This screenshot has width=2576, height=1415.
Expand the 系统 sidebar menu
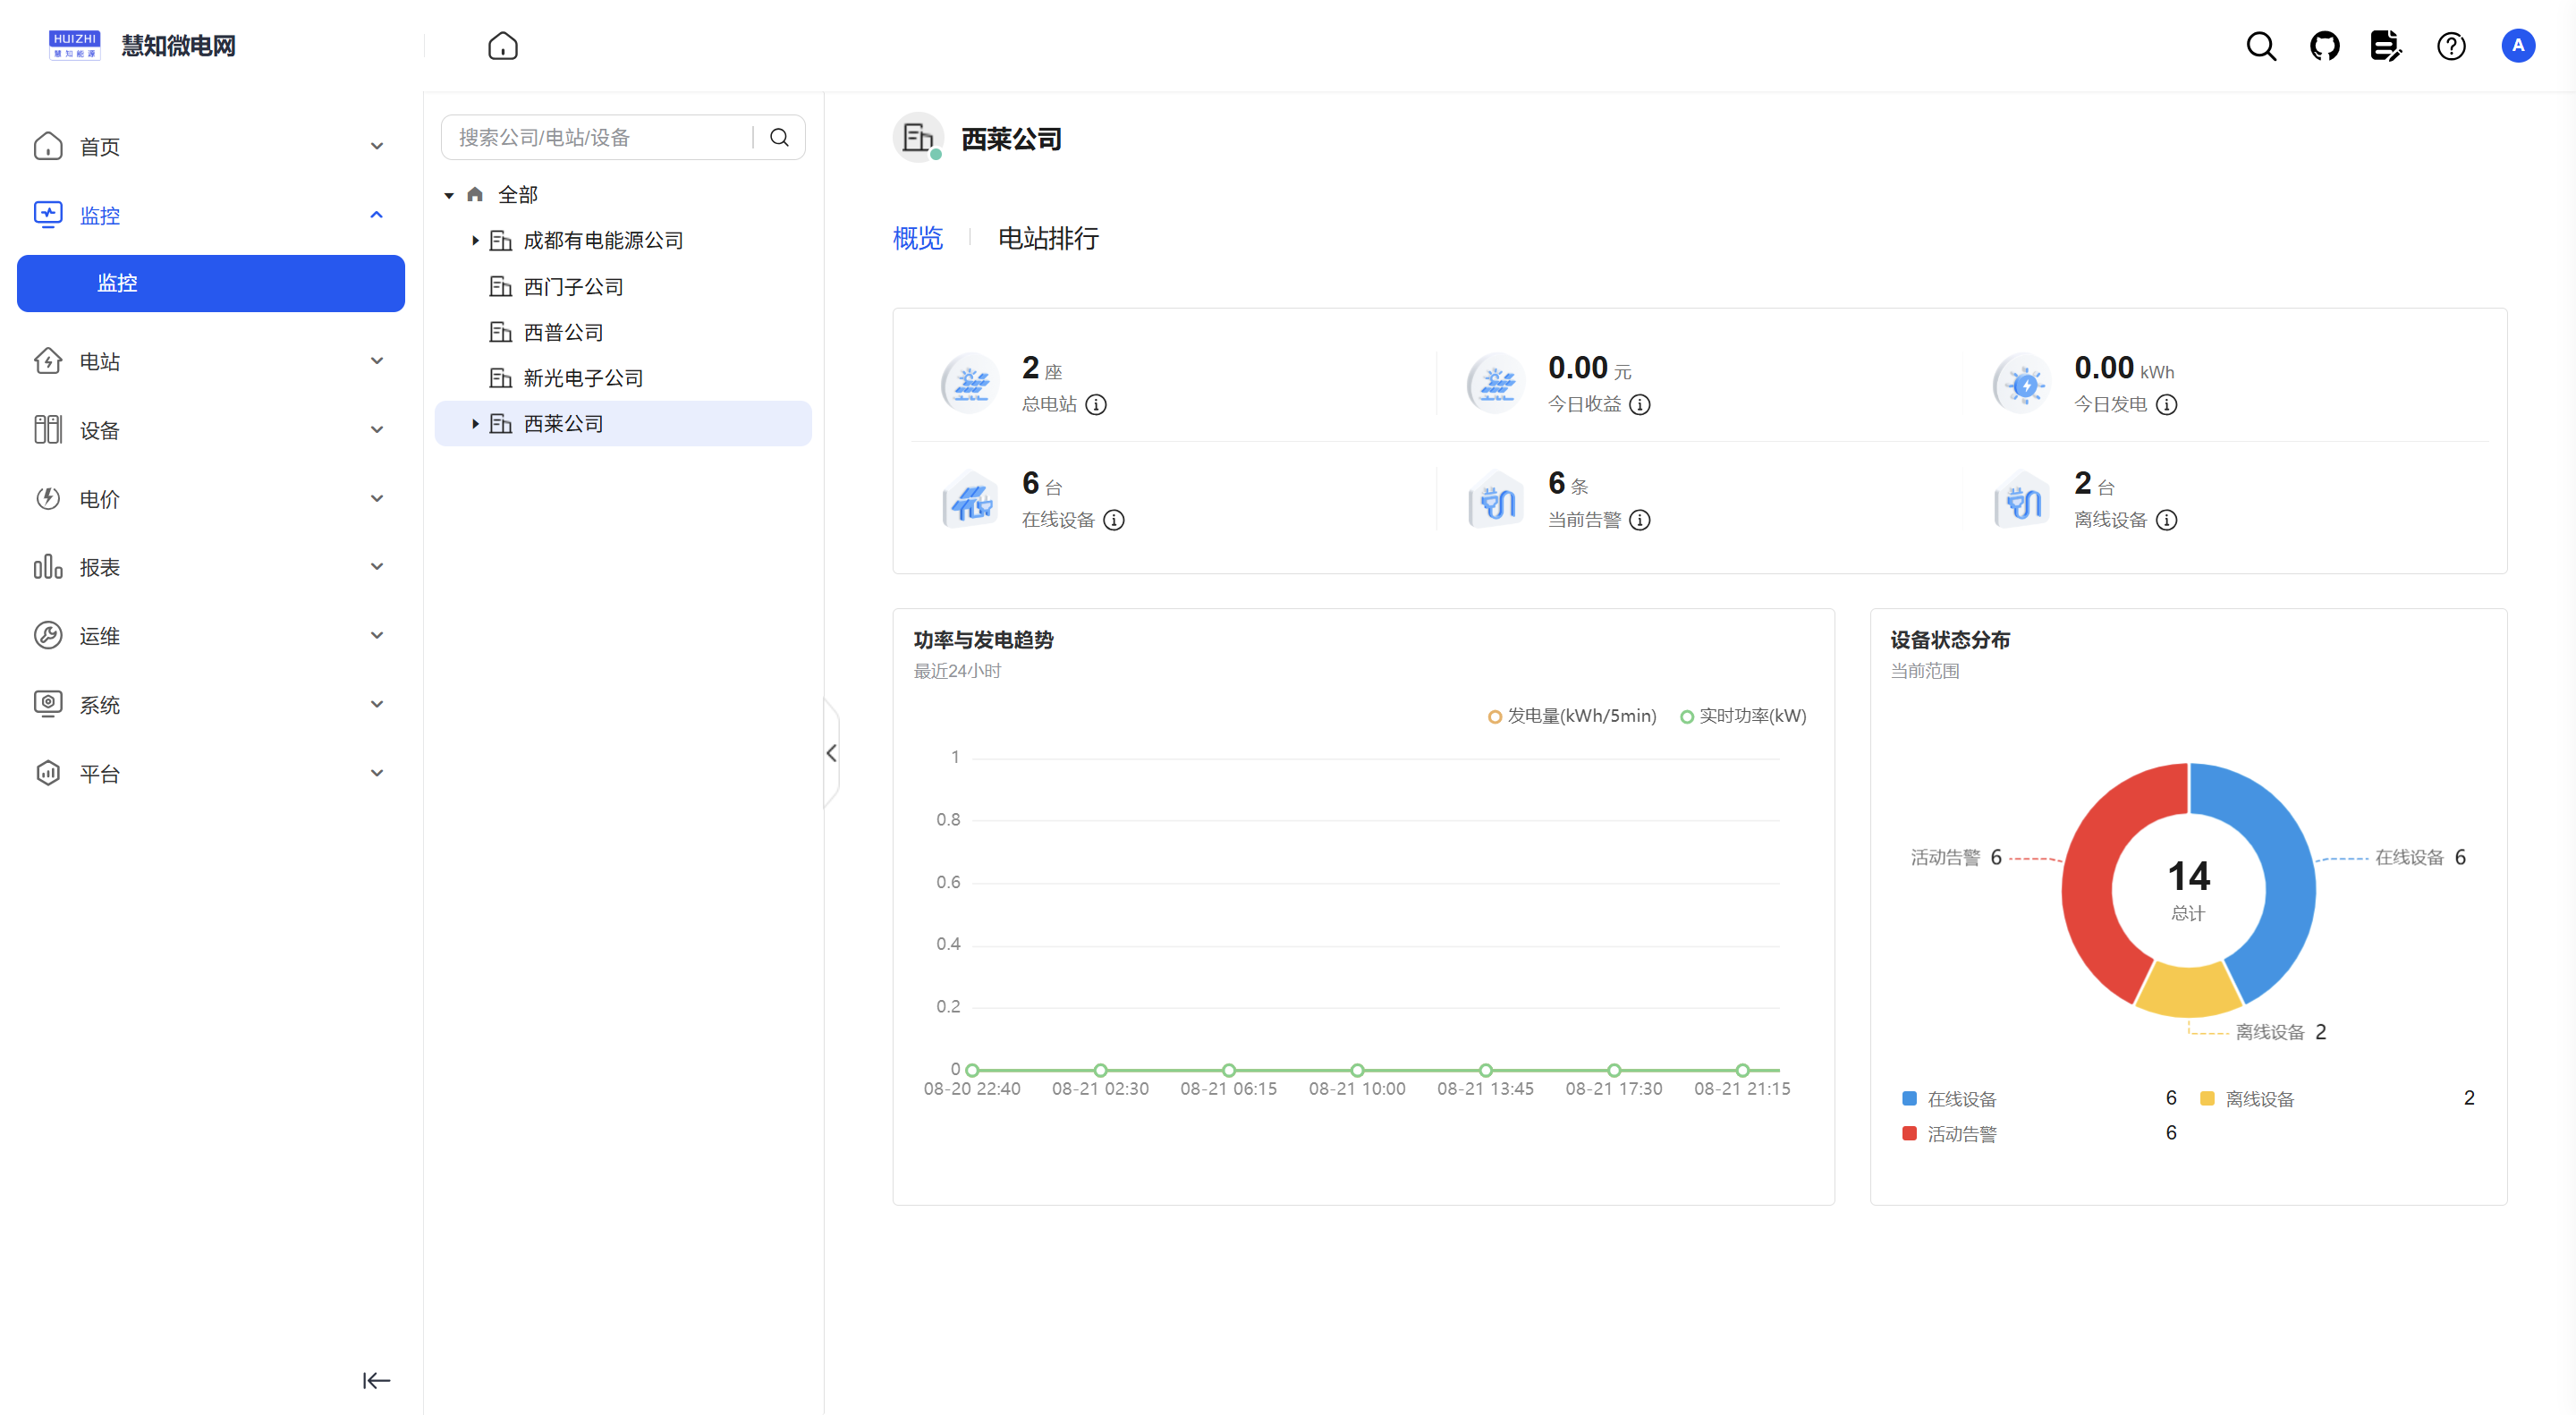coord(211,705)
